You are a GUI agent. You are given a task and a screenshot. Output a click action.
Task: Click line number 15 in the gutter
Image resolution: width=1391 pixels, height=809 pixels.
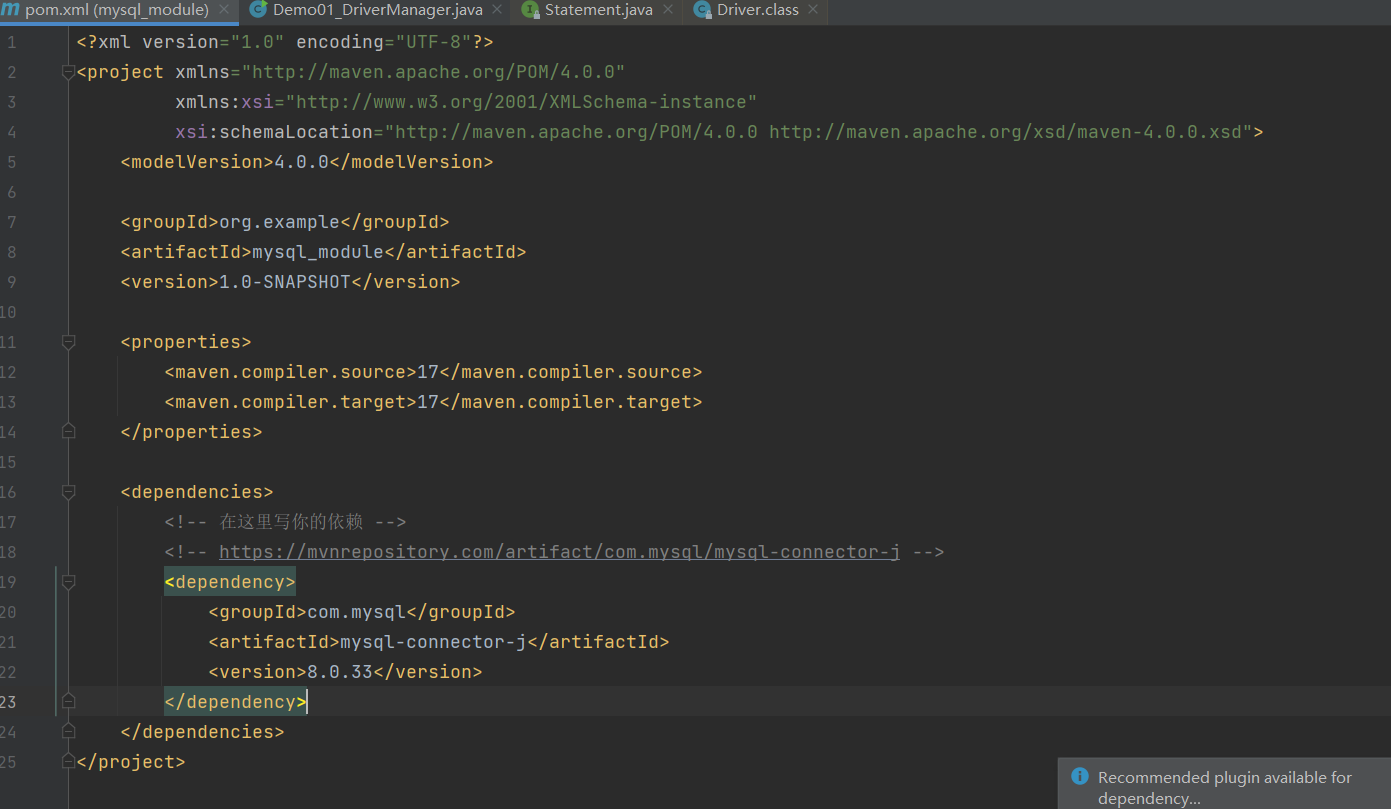8,462
